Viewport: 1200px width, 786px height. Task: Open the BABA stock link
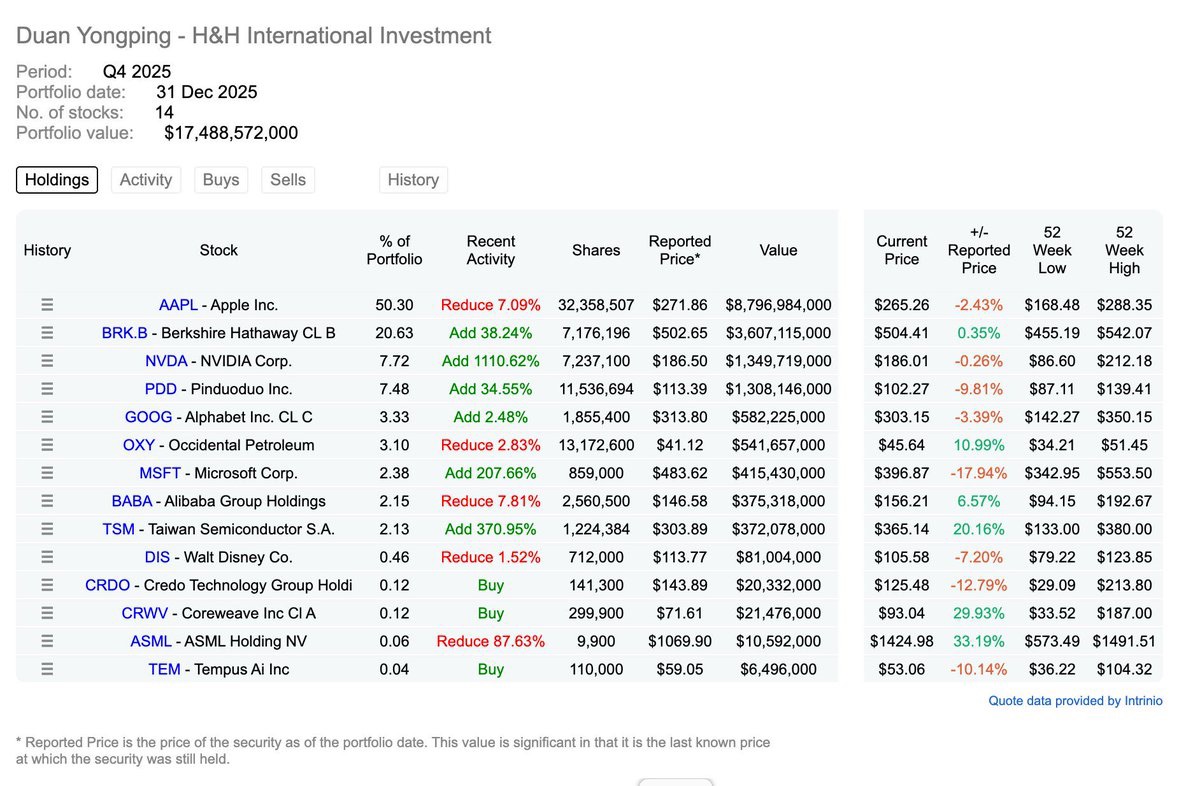(132, 501)
